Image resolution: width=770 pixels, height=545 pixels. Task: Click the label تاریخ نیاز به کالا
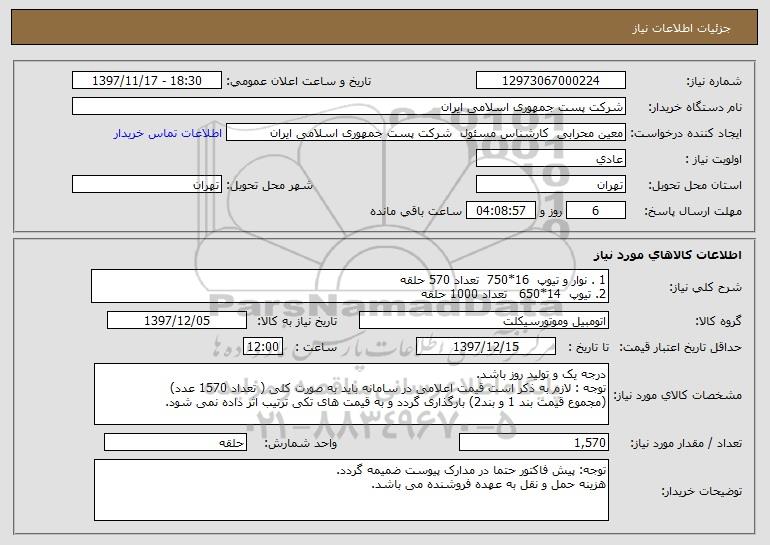(x=297, y=321)
